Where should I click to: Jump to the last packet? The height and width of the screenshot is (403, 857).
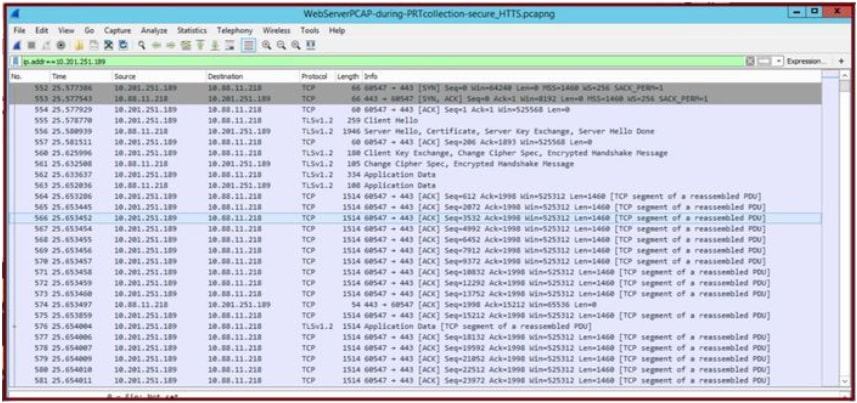(215, 45)
